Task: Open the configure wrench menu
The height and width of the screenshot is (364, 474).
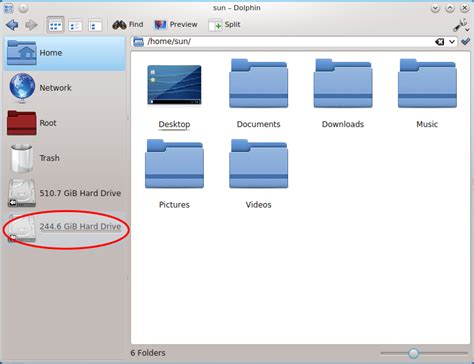Action: tap(461, 25)
